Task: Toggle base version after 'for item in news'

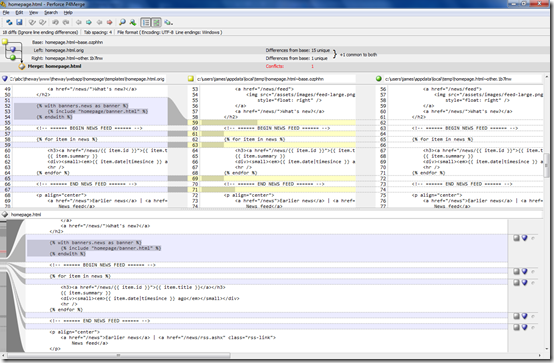Action: [x=516, y=282]
